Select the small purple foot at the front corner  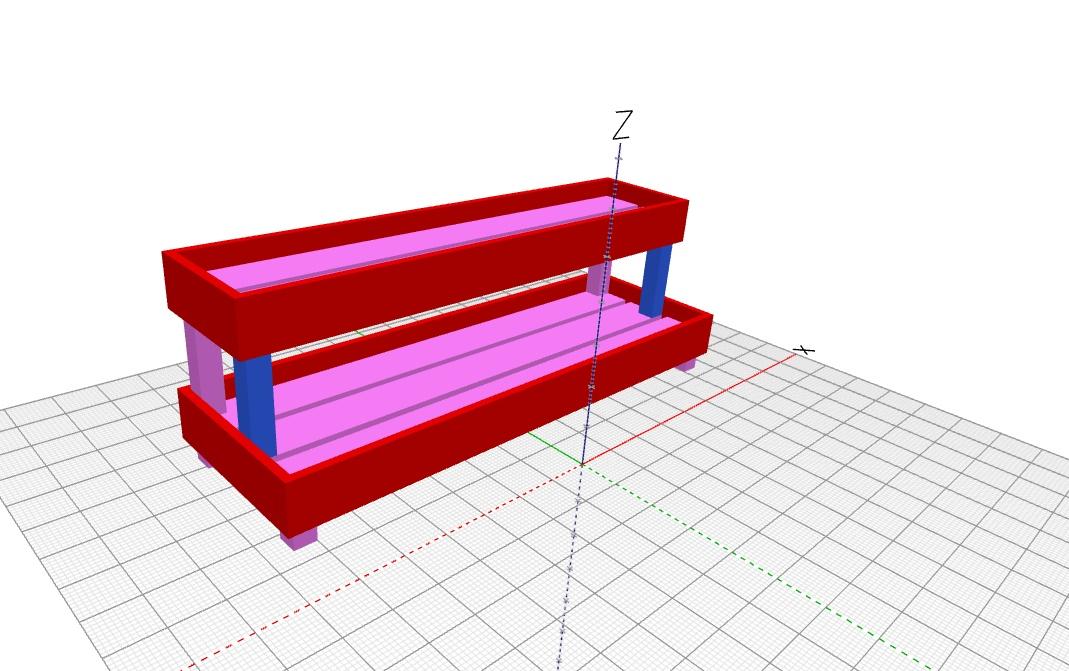[297, 542]
